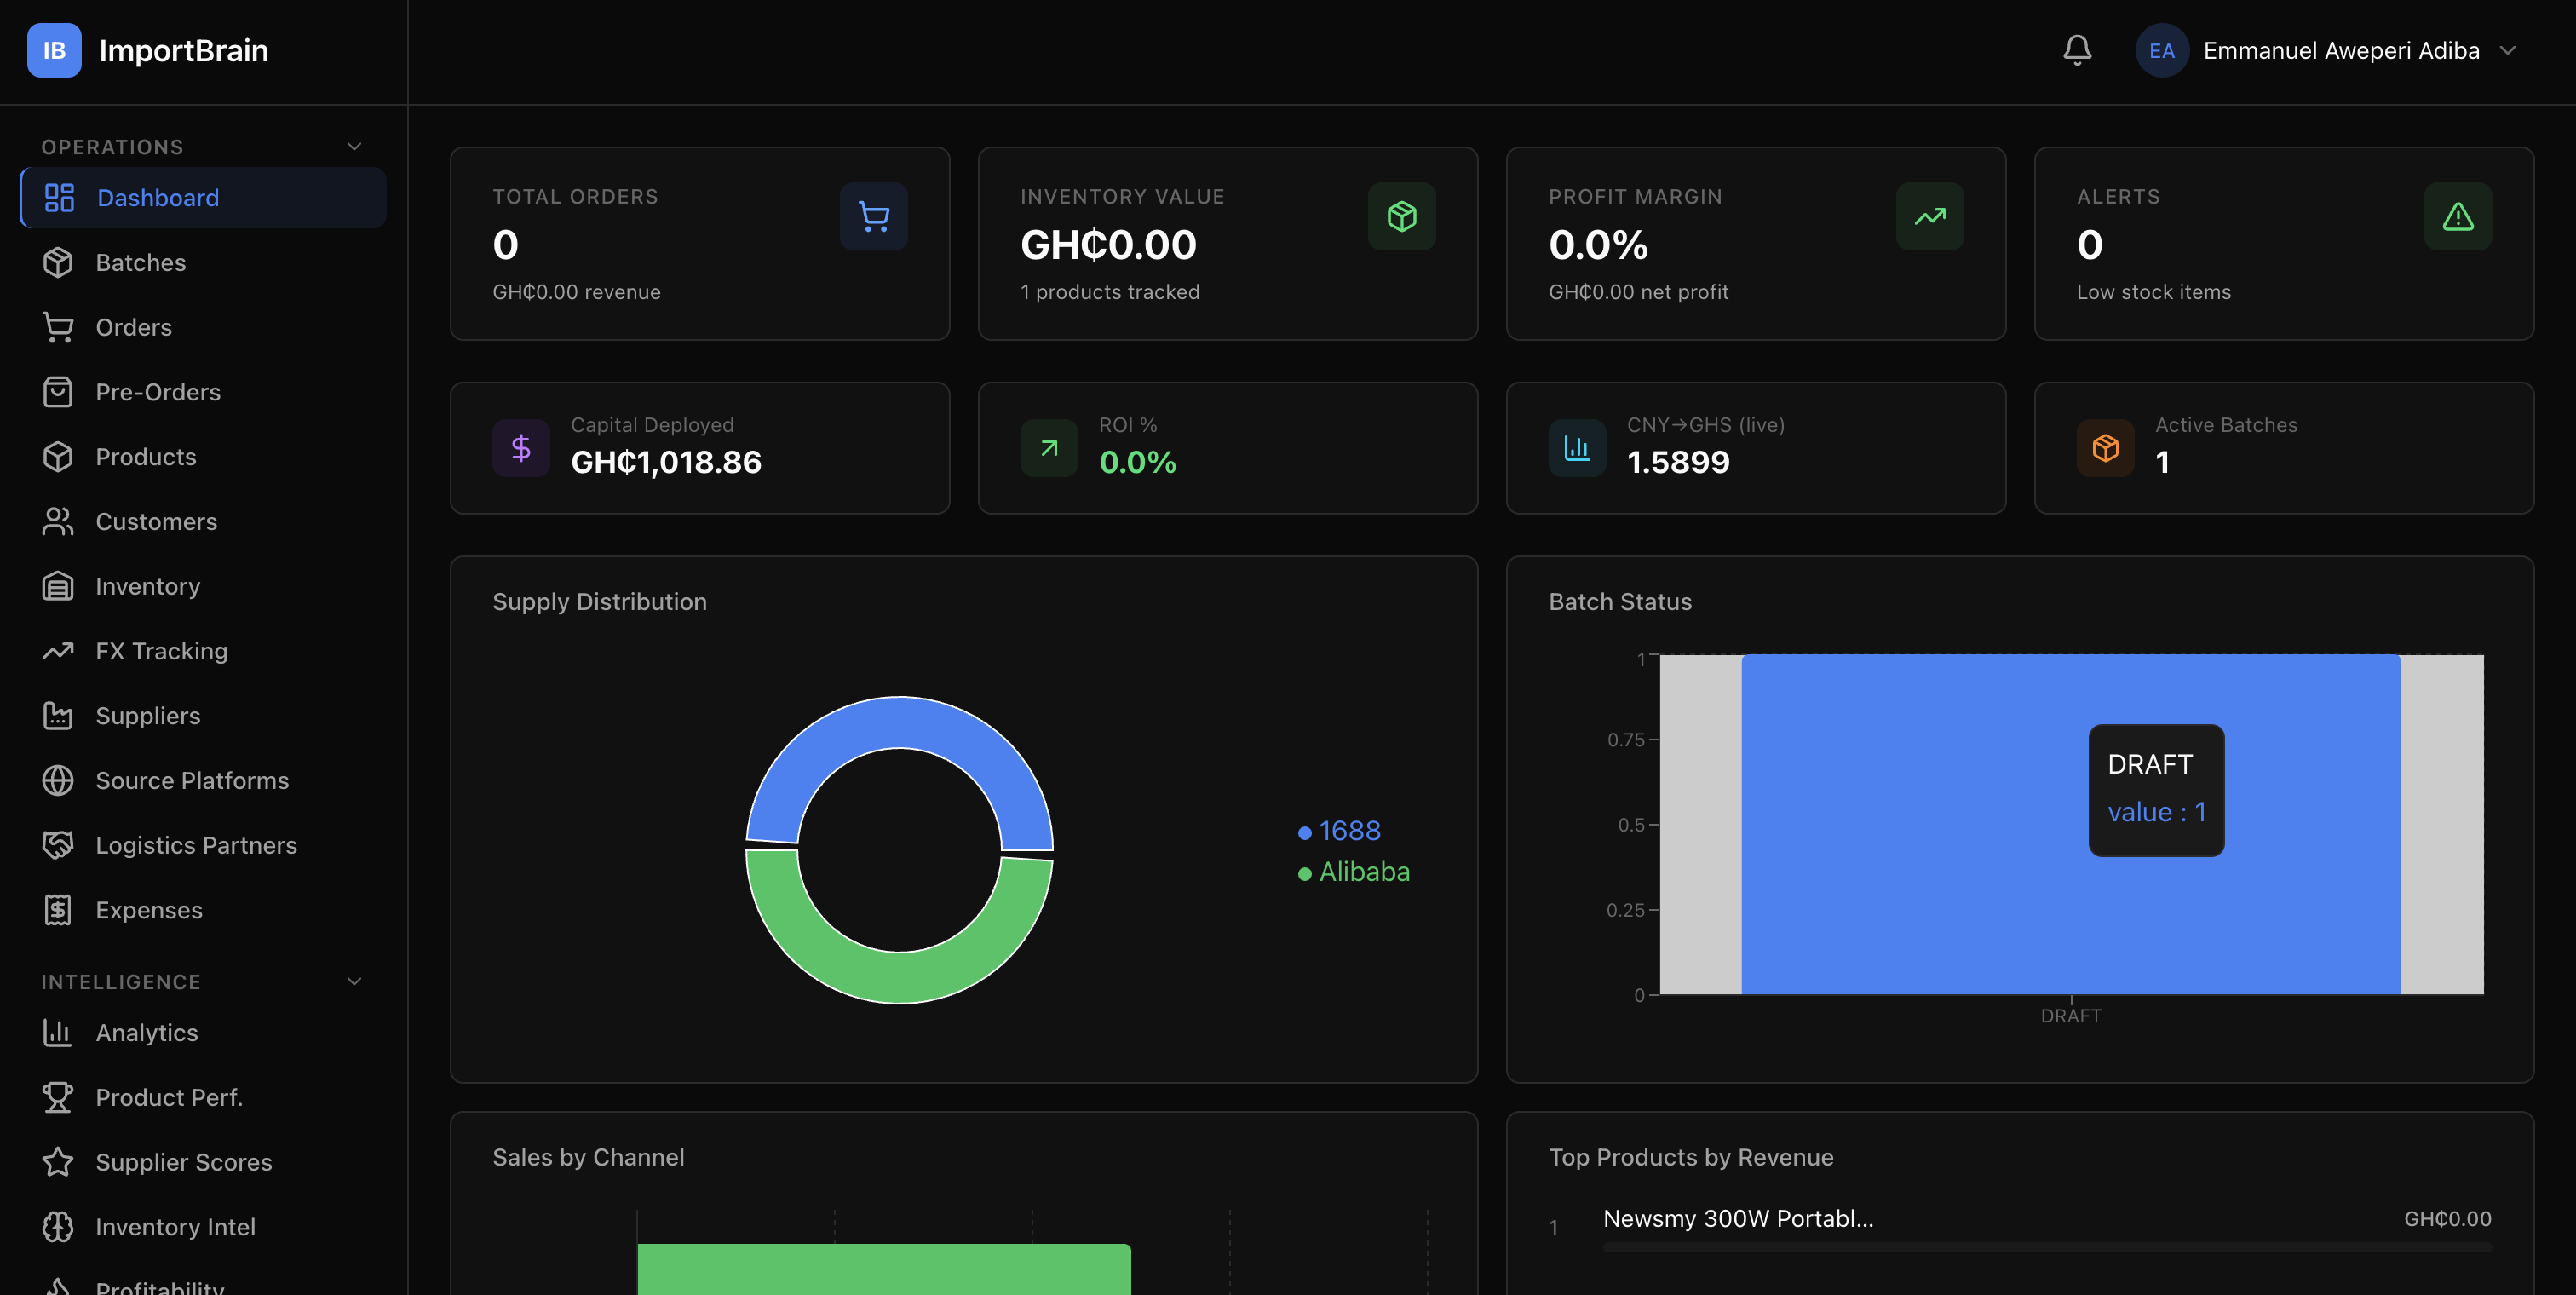Open Expenses page
The image size is (2576, 1295).
[x=203, y=910]
